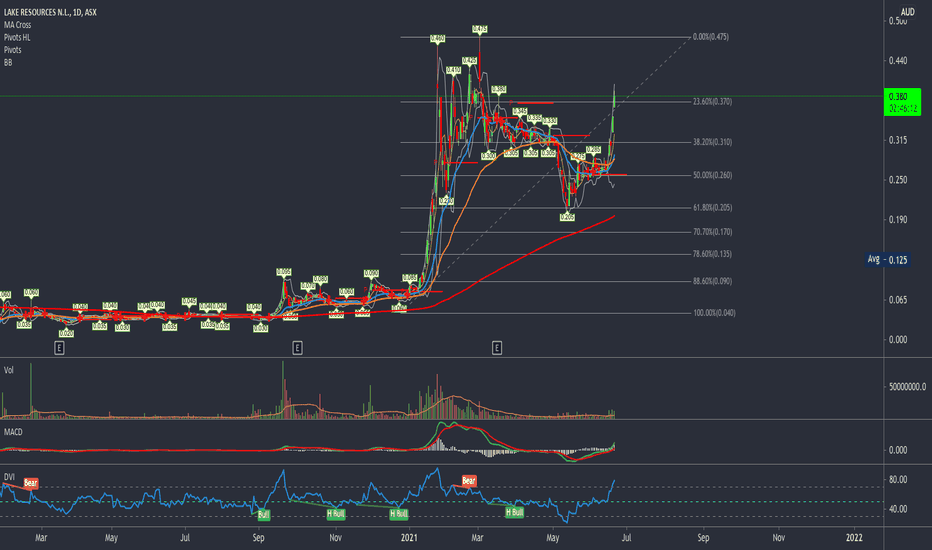Click the Bull tag on the DVI panel

point(264,514)
